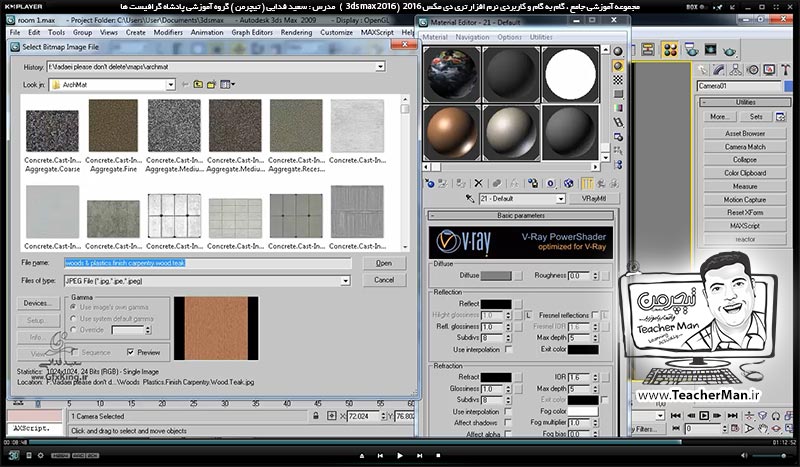Viewport: 800px width, 467px height.
Task: Go up one level folder icon
Action: point(198,85)
